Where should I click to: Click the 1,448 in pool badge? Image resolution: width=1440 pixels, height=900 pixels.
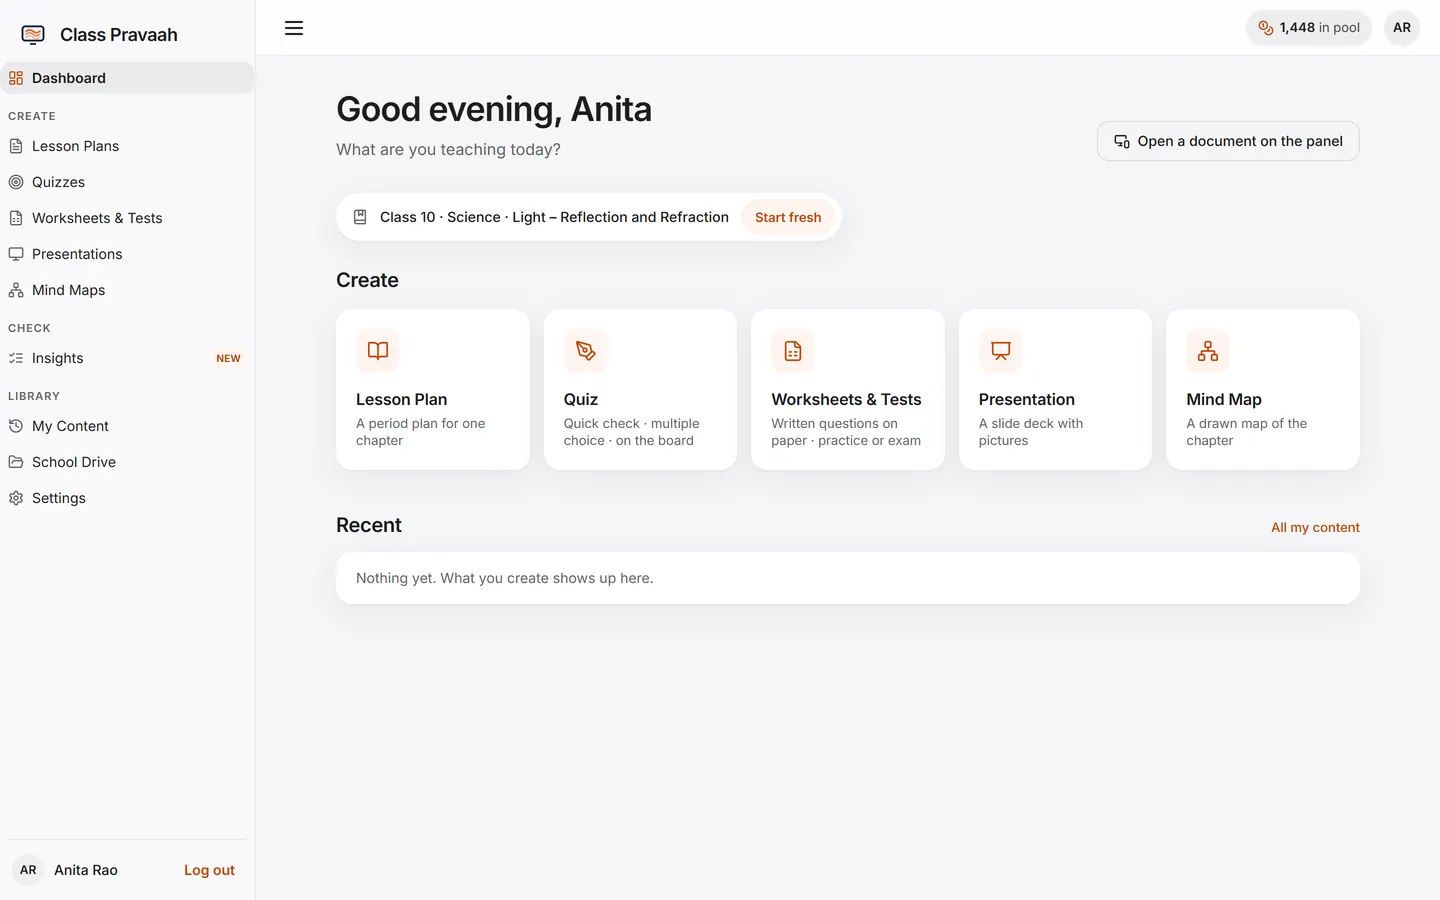[x=1309, y=28]
